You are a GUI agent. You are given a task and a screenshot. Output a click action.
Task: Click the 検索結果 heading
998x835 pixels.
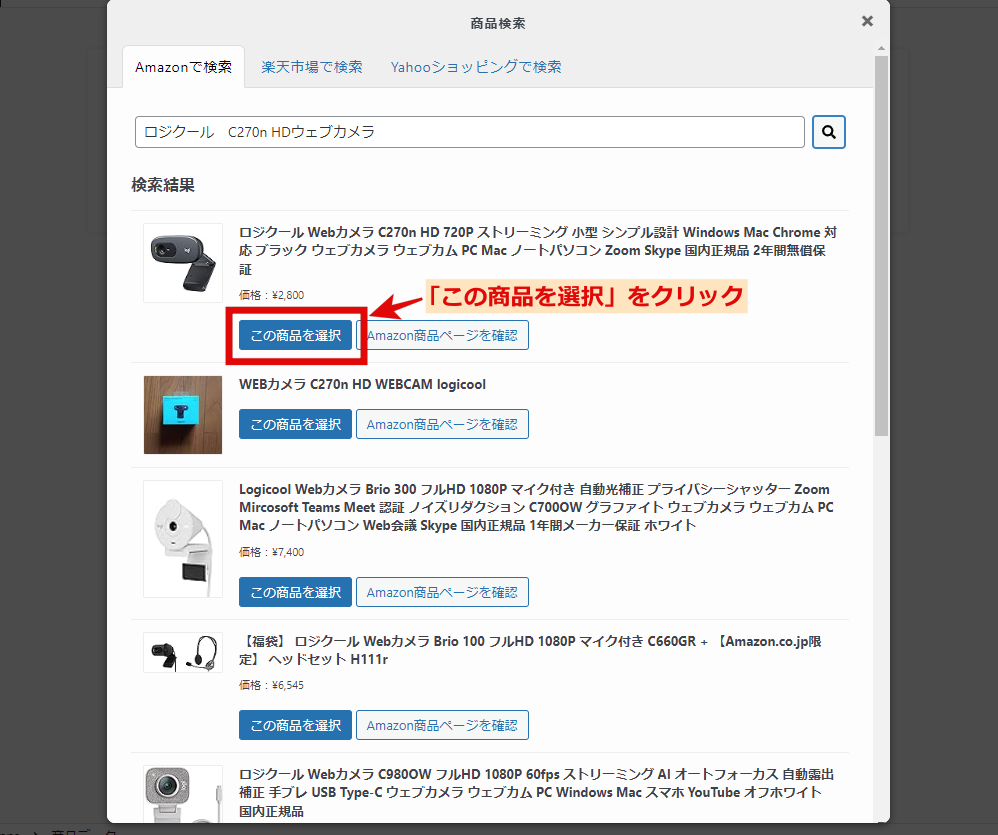pyautogui.click(x=163, y=185)
